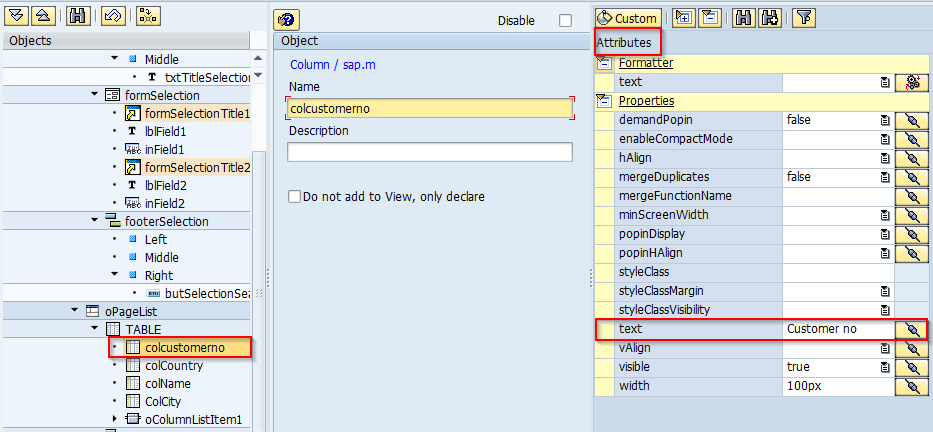Click the Custom button
The width and height of the screenshot is (933, 432).
point(628,18)
